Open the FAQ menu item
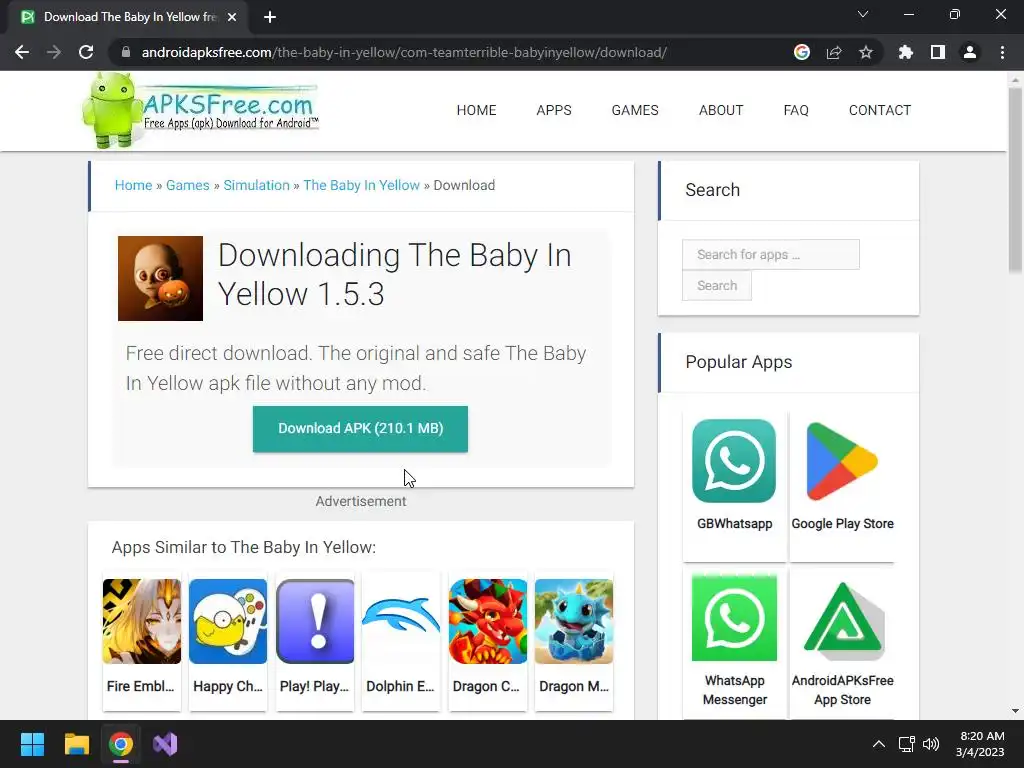The width and height of the screenshot is (1024, 768). click(x=796, y=110)
